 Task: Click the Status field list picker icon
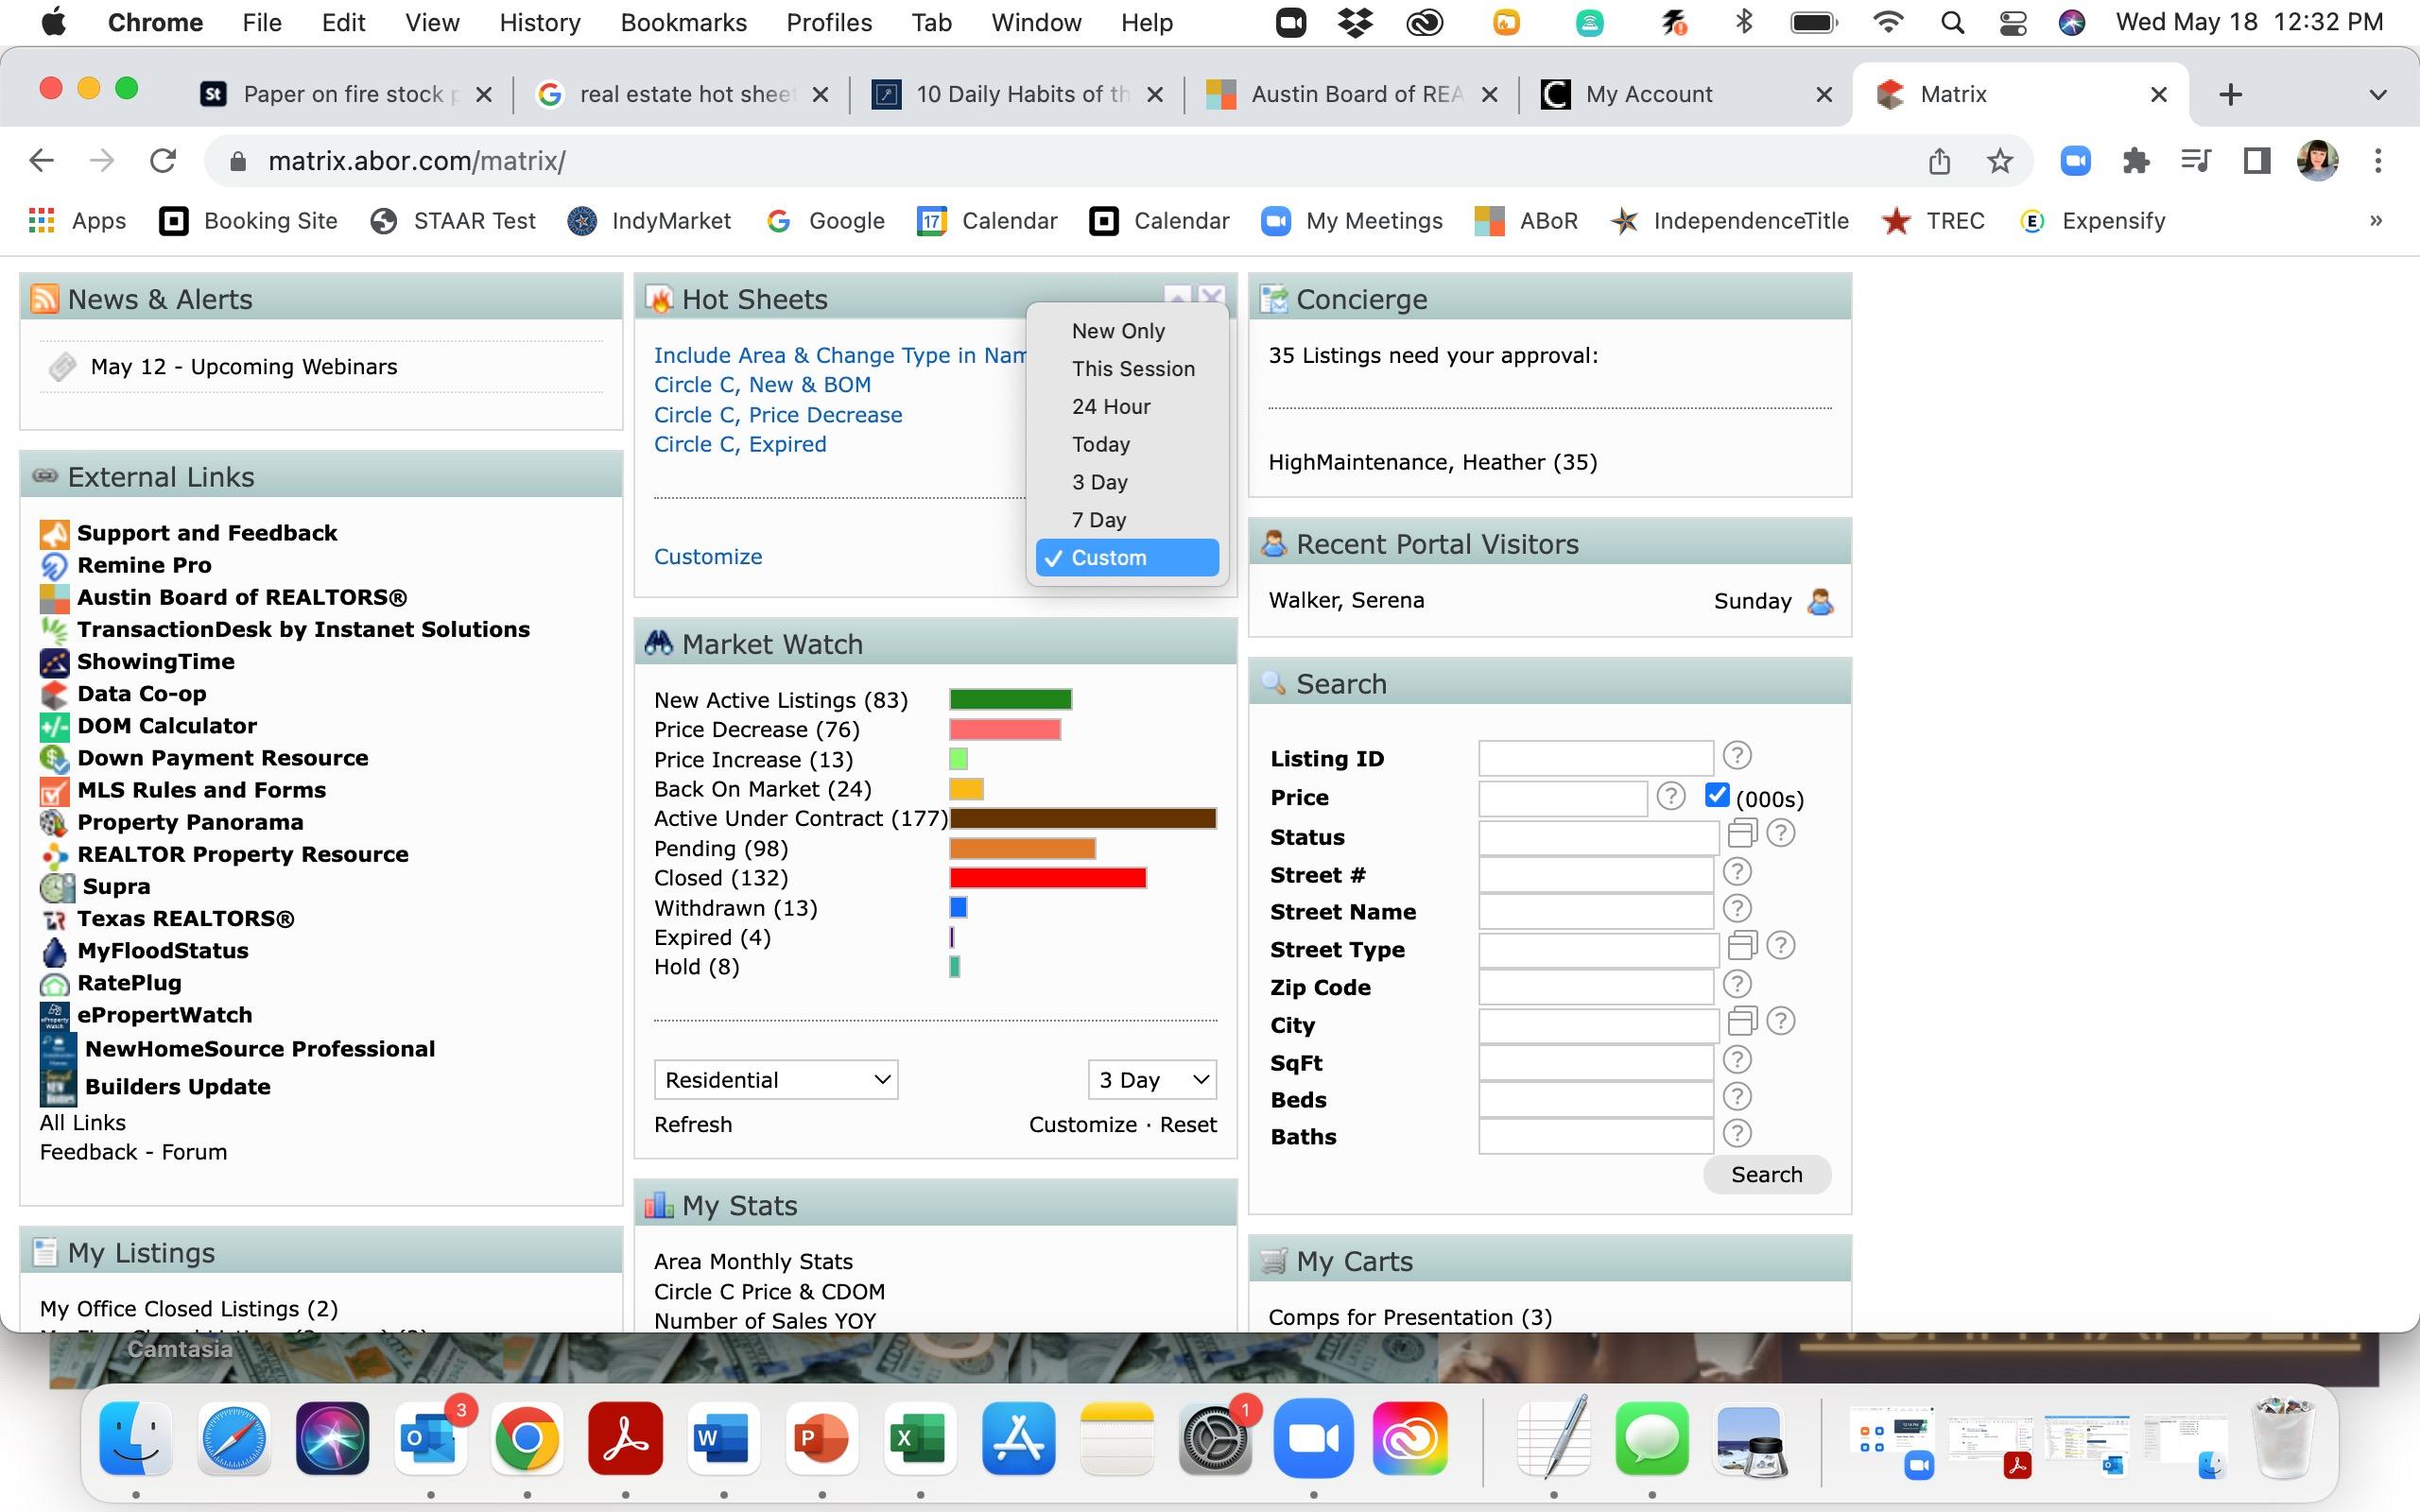point(1742,833)
